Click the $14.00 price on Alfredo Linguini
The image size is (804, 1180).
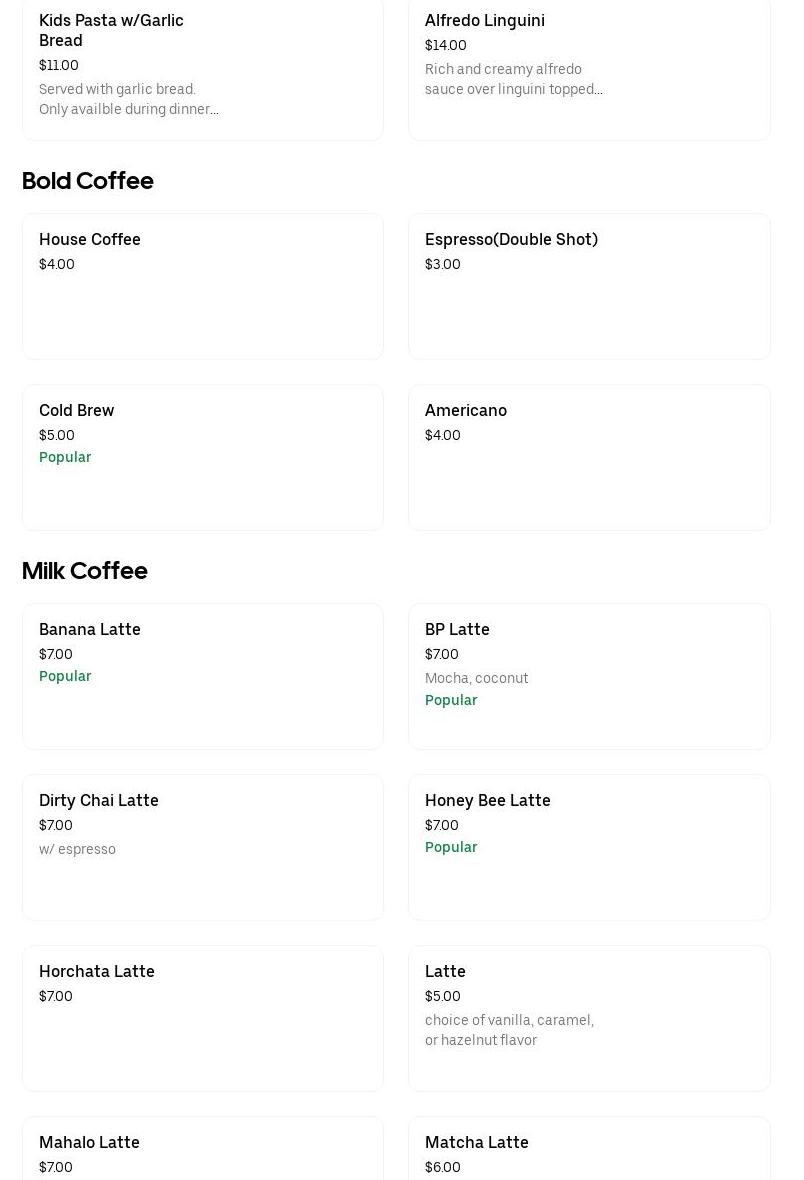click(445, 45)
